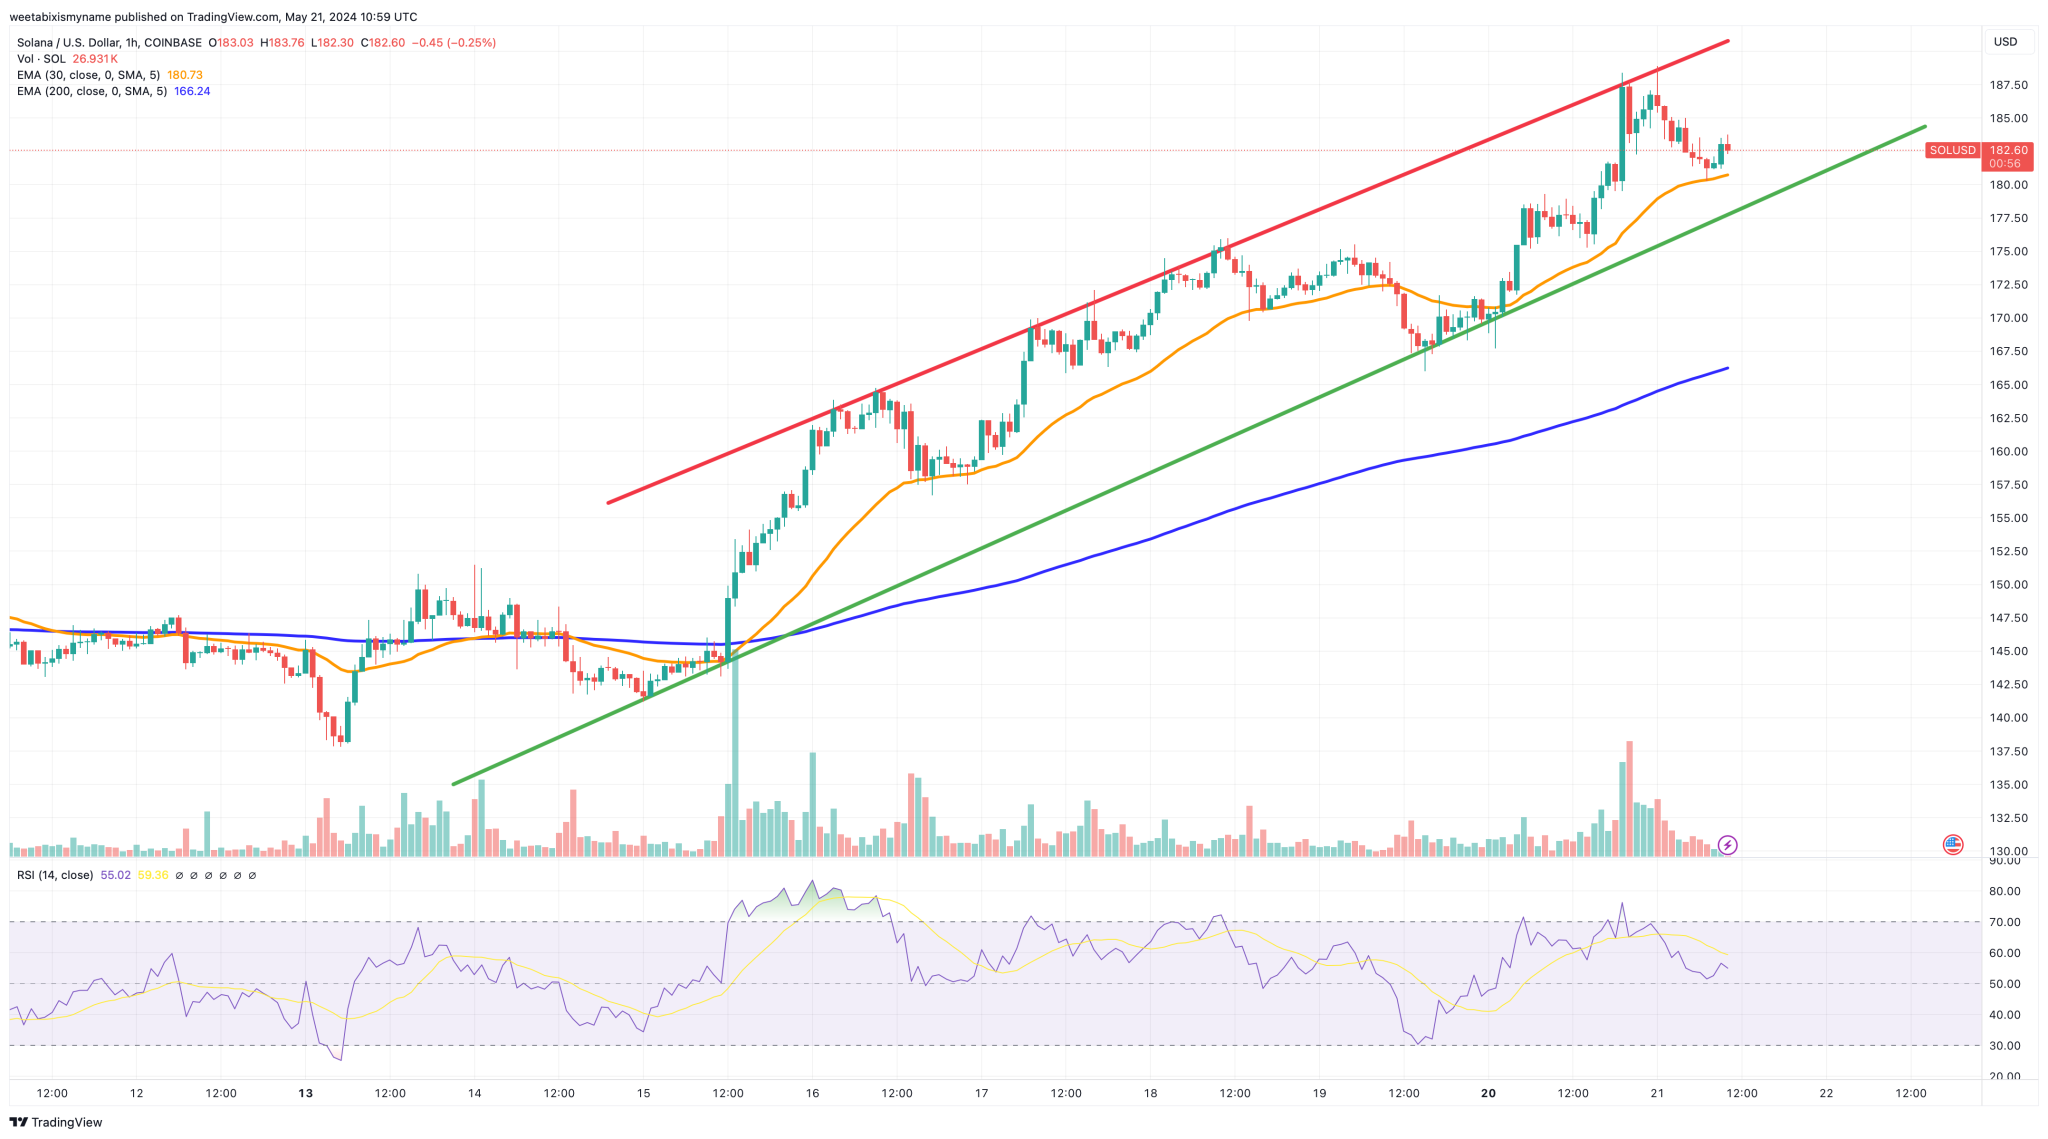Click the bold 13 date on time axis
The image size is (2048, 1139).
click(305, 1093)
